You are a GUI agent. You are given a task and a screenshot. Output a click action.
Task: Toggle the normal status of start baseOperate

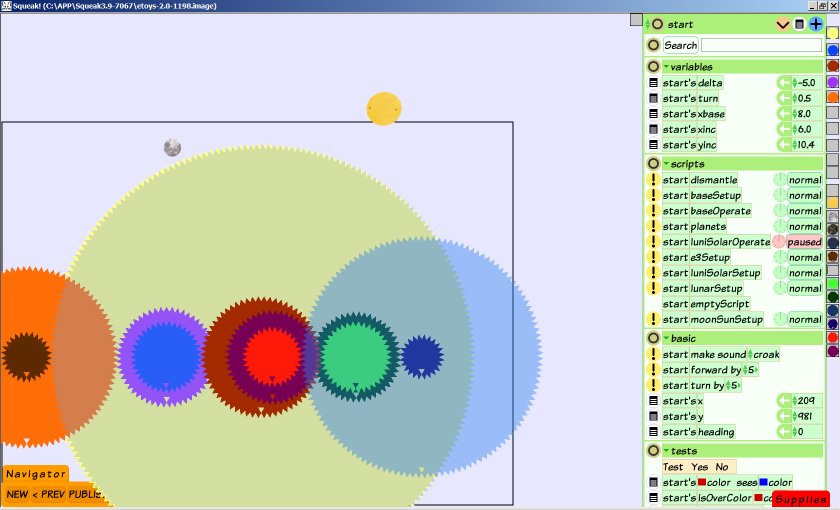click(804, 211)
